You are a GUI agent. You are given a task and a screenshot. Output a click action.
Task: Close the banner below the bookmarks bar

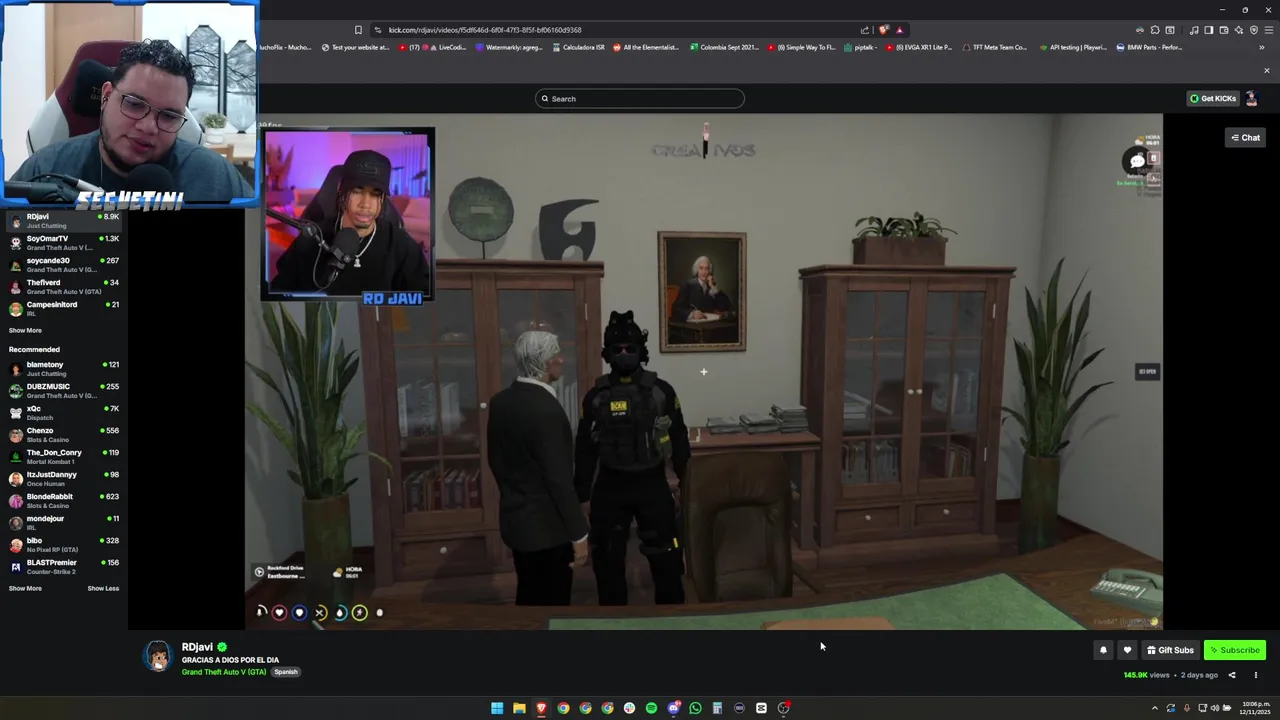point(1266,70)
